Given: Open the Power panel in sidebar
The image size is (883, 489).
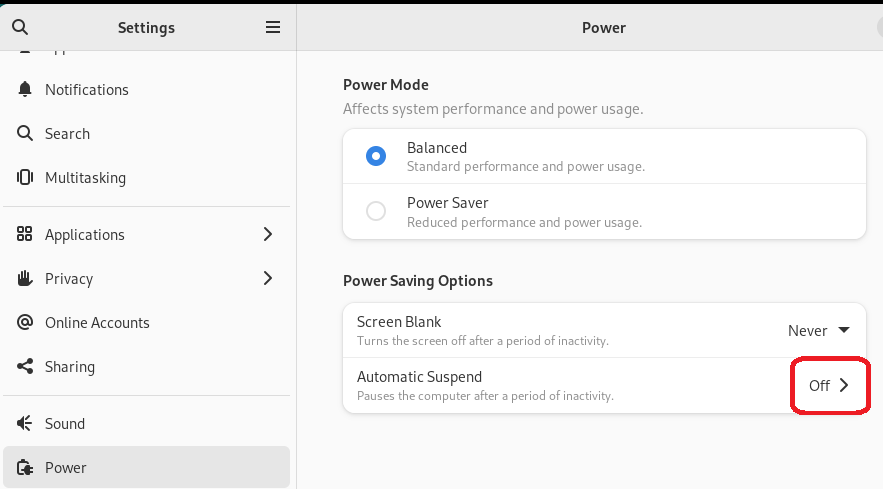Looking at the screenshot, I should [x=66, y=468].
